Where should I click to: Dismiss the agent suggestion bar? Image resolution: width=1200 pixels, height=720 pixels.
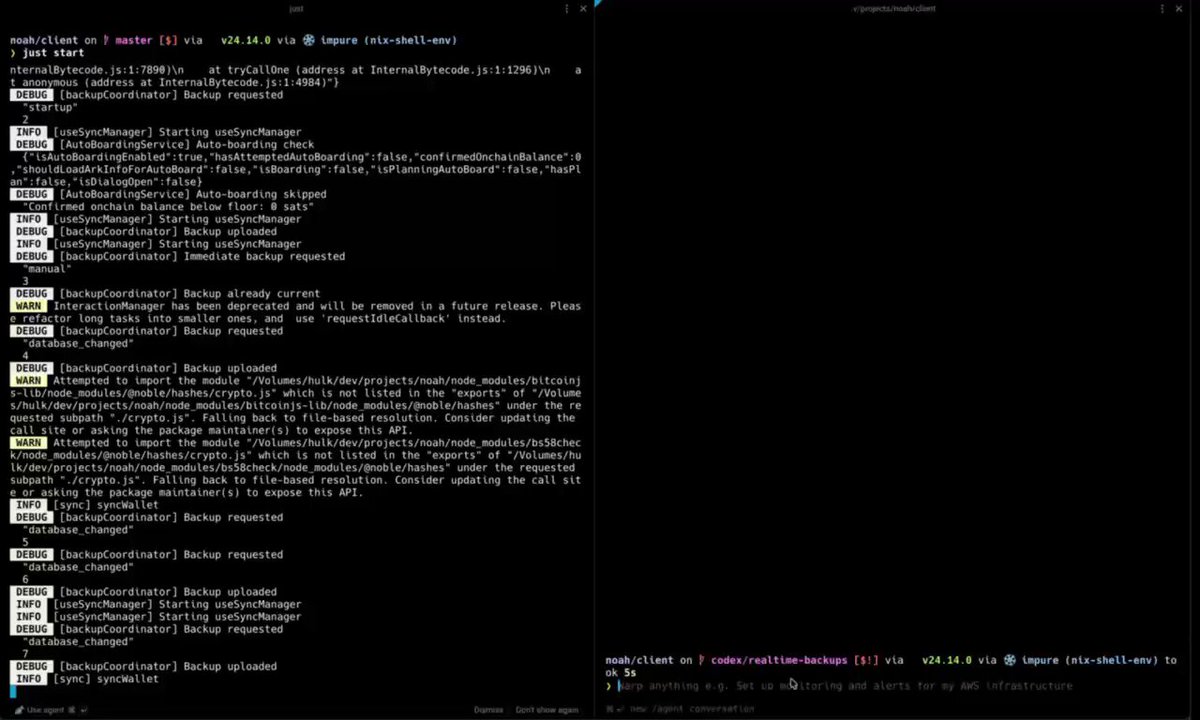click(488, 710)
